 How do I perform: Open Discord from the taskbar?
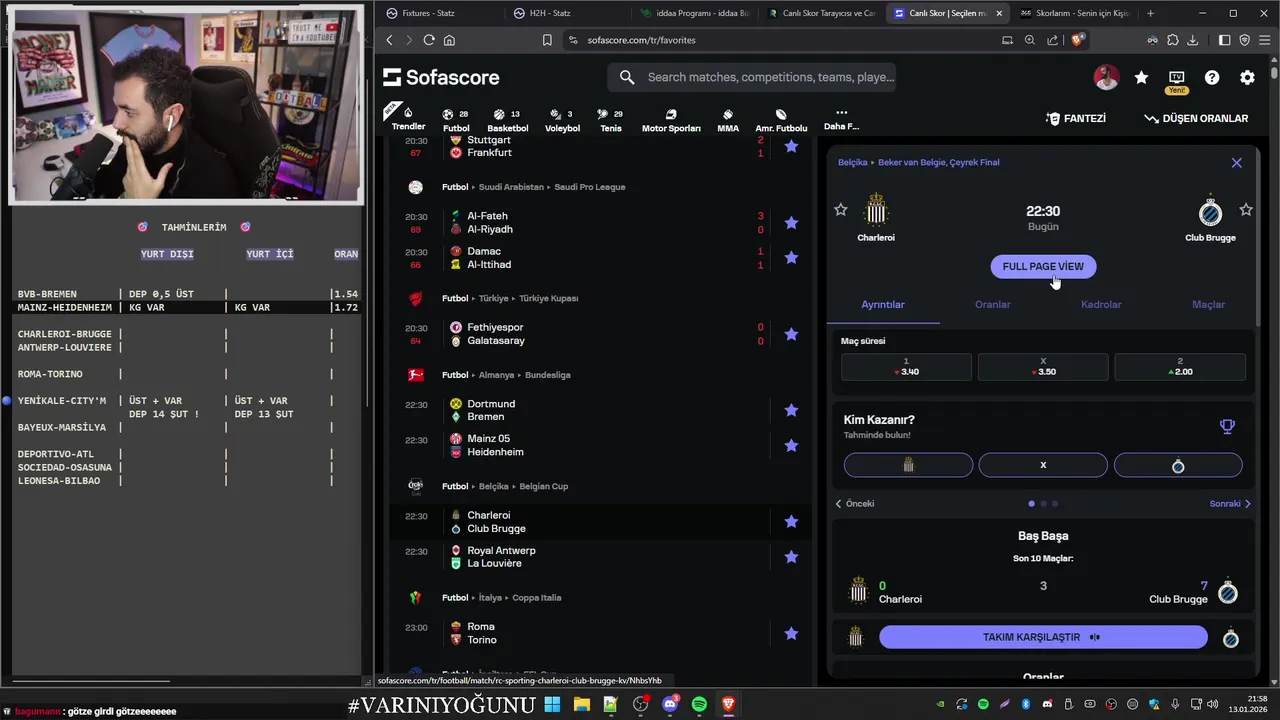pos(670,704)
